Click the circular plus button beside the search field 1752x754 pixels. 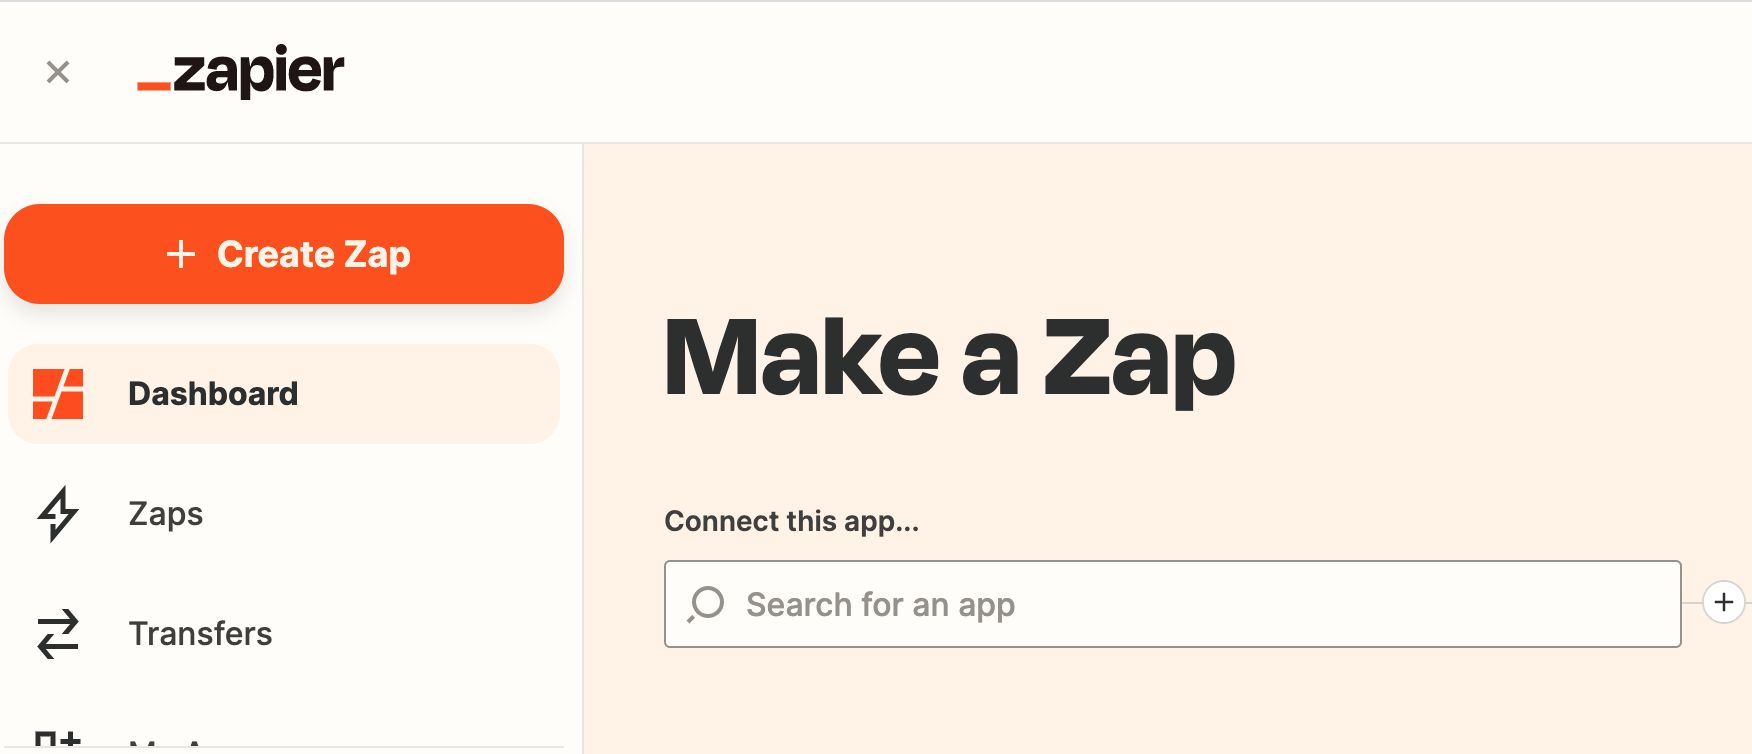click(x=1723, y=603)
